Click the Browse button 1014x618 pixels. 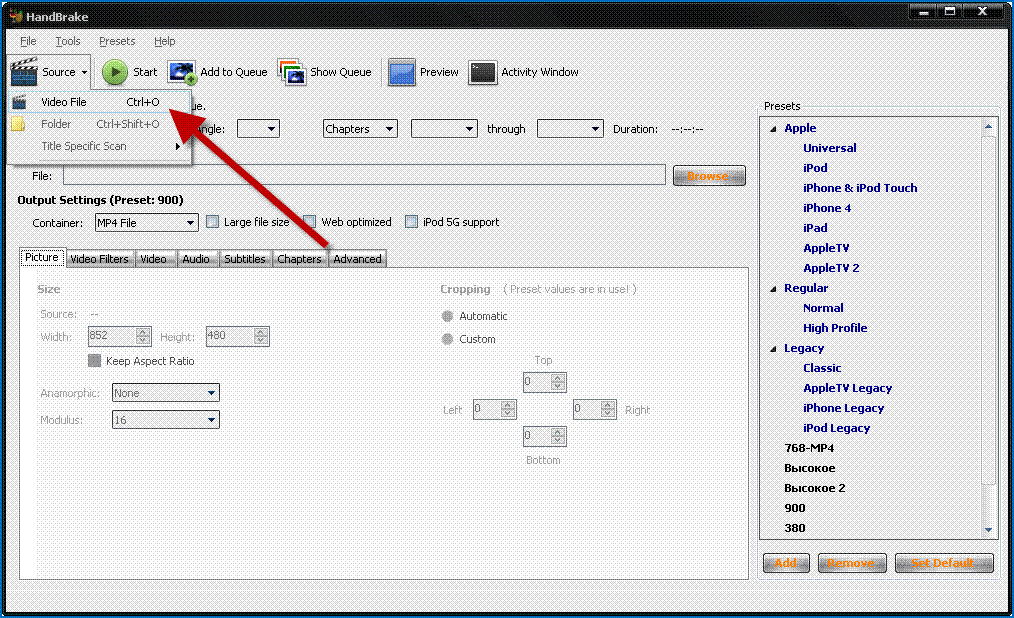coord(709,176)
